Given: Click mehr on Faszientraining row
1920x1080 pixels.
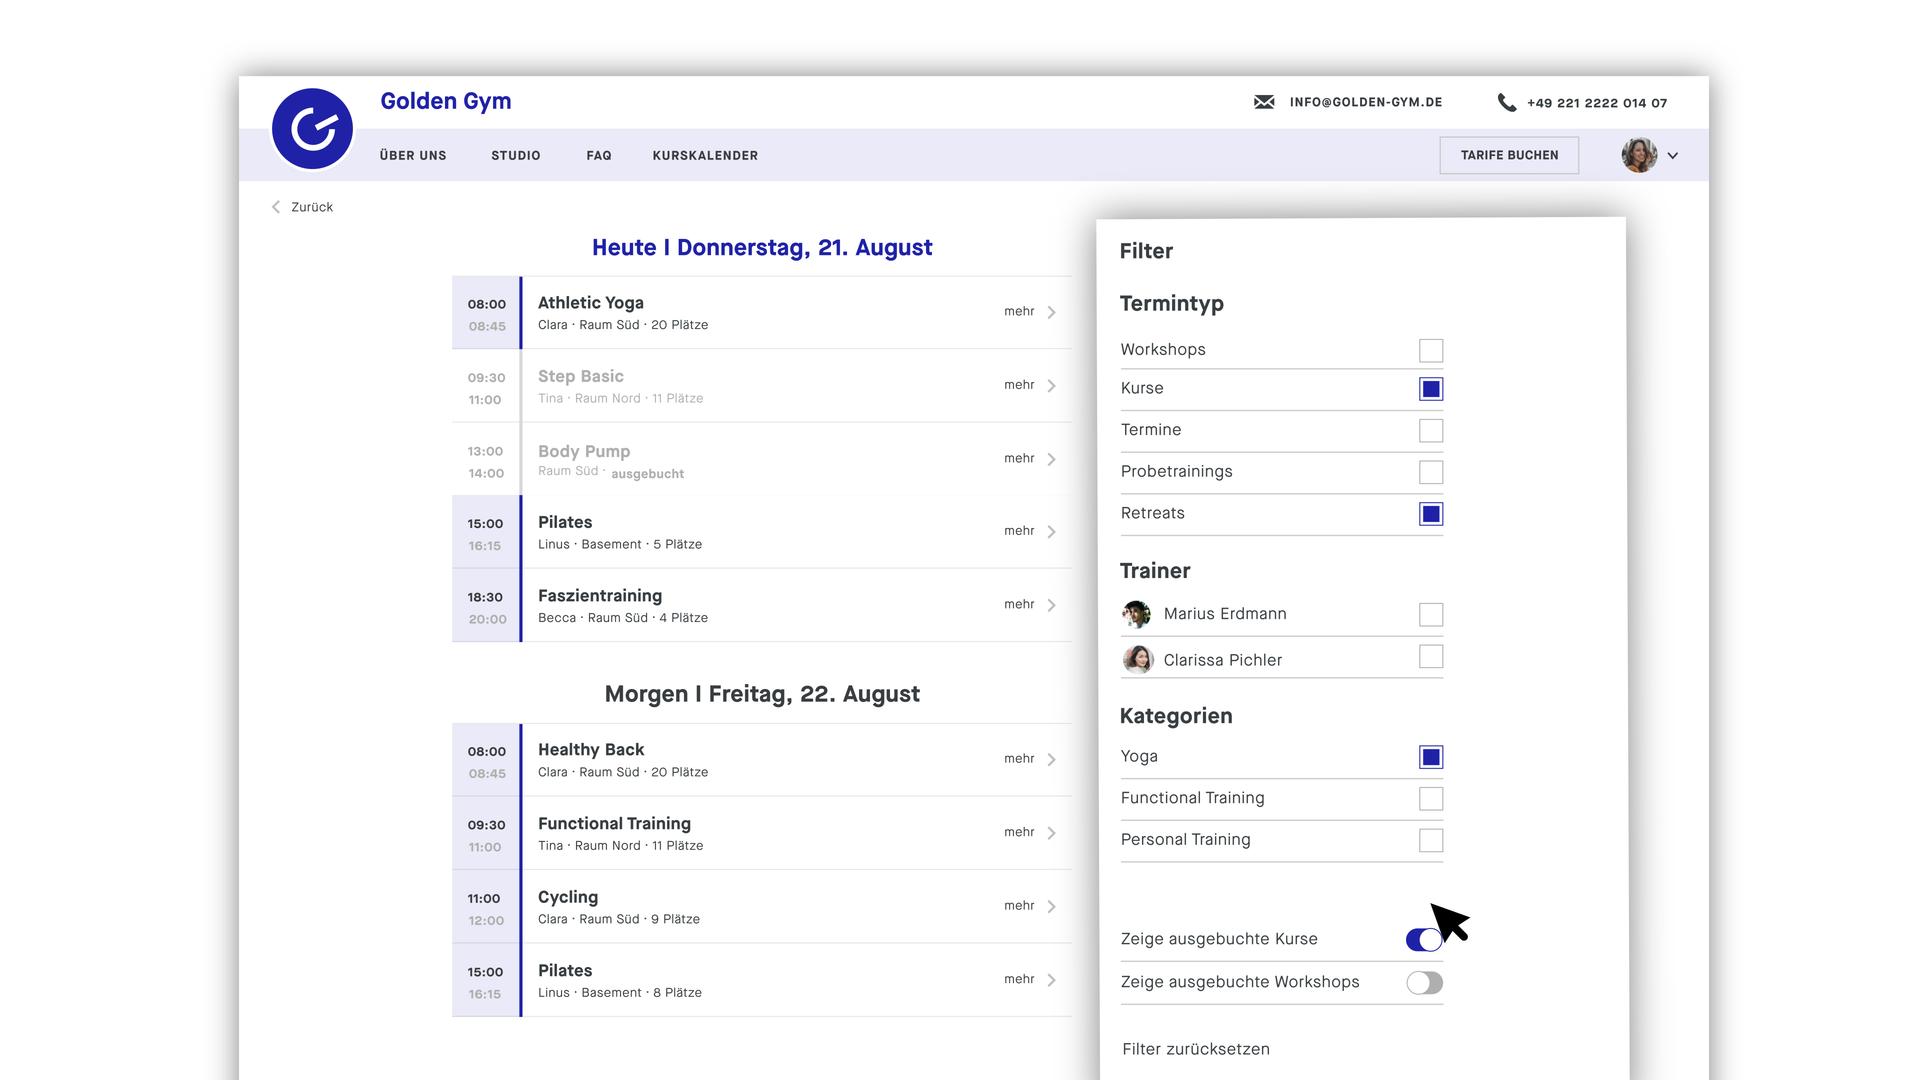Looking at the screenshot, I should [x=1019, y=605].
